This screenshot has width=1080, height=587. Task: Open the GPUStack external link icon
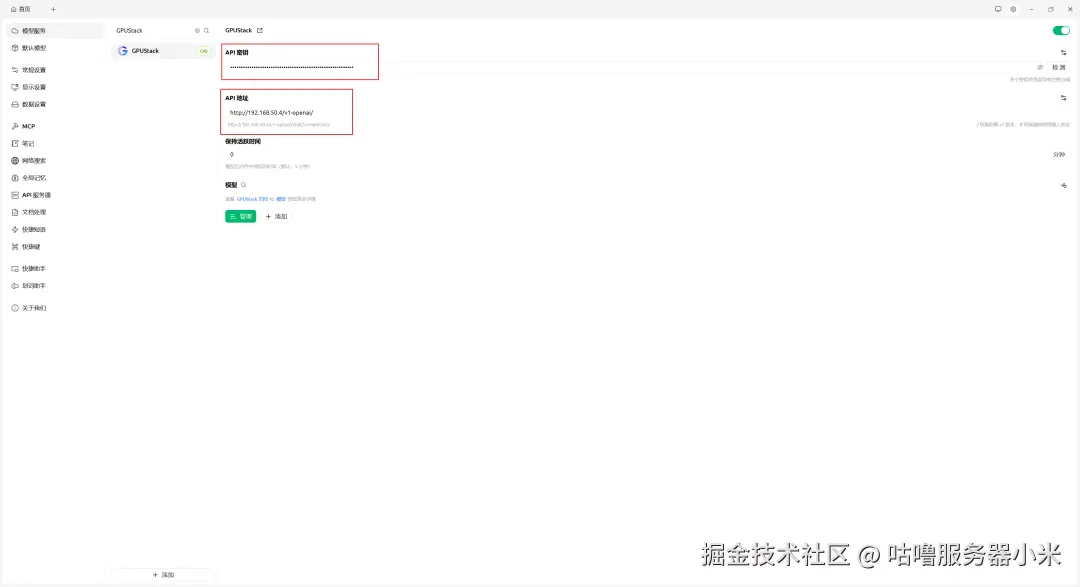pos(260,30)
